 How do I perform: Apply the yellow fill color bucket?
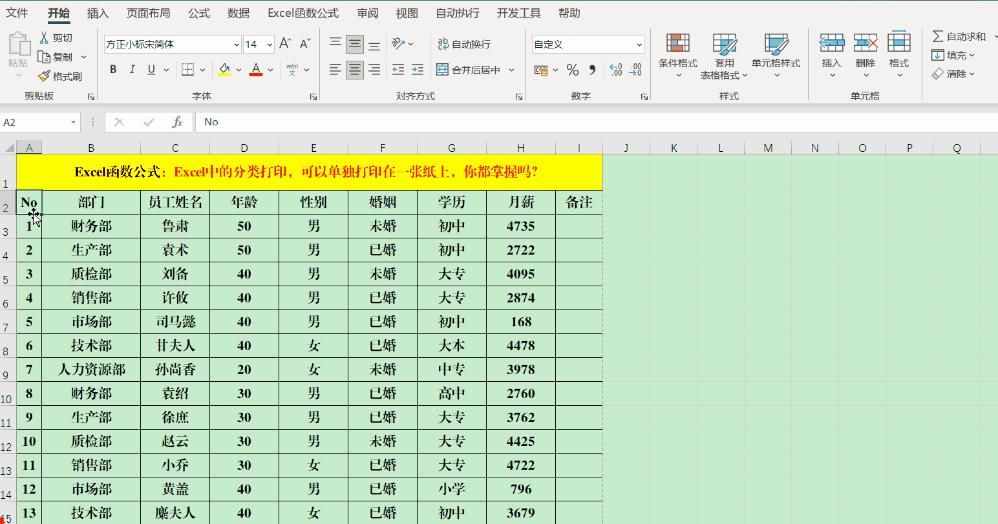224,69
